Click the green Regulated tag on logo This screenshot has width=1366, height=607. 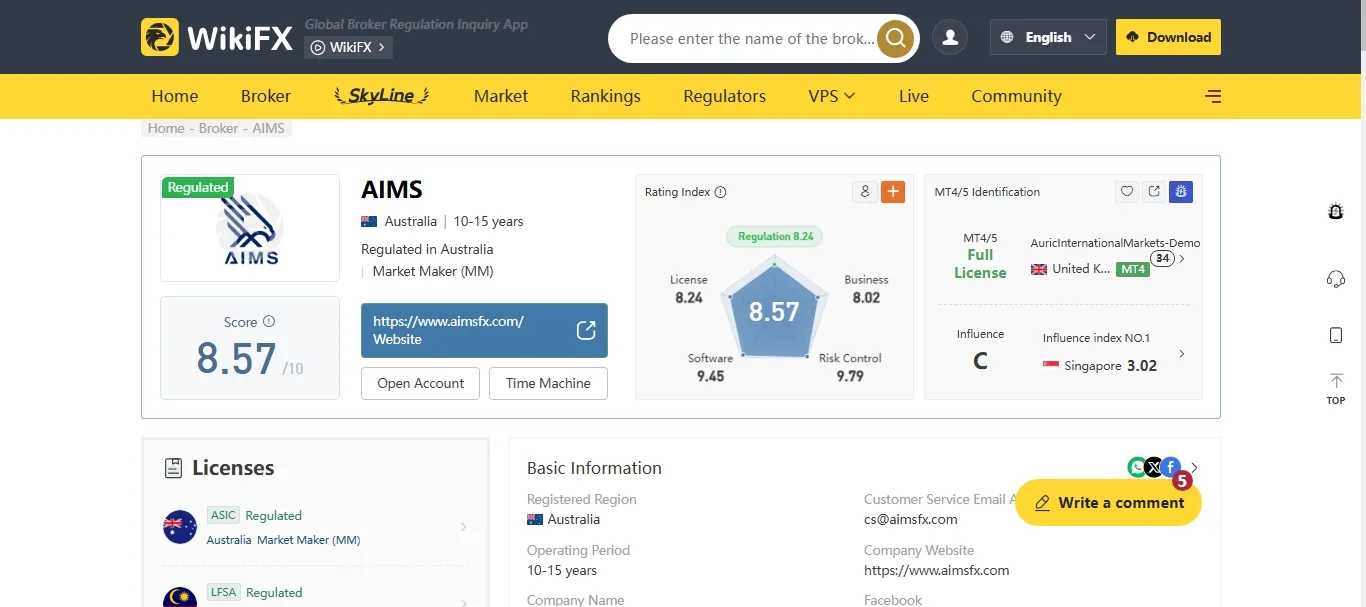click(x=198, y=187)
